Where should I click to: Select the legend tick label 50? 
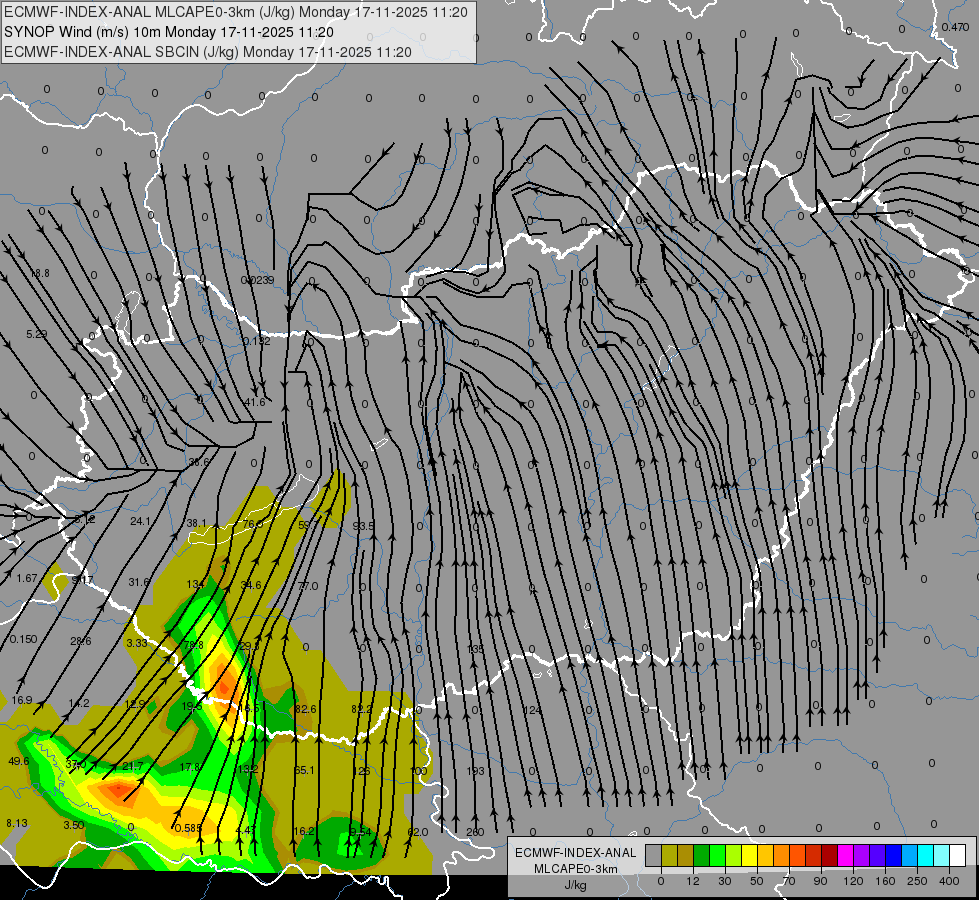pos(756,881)
